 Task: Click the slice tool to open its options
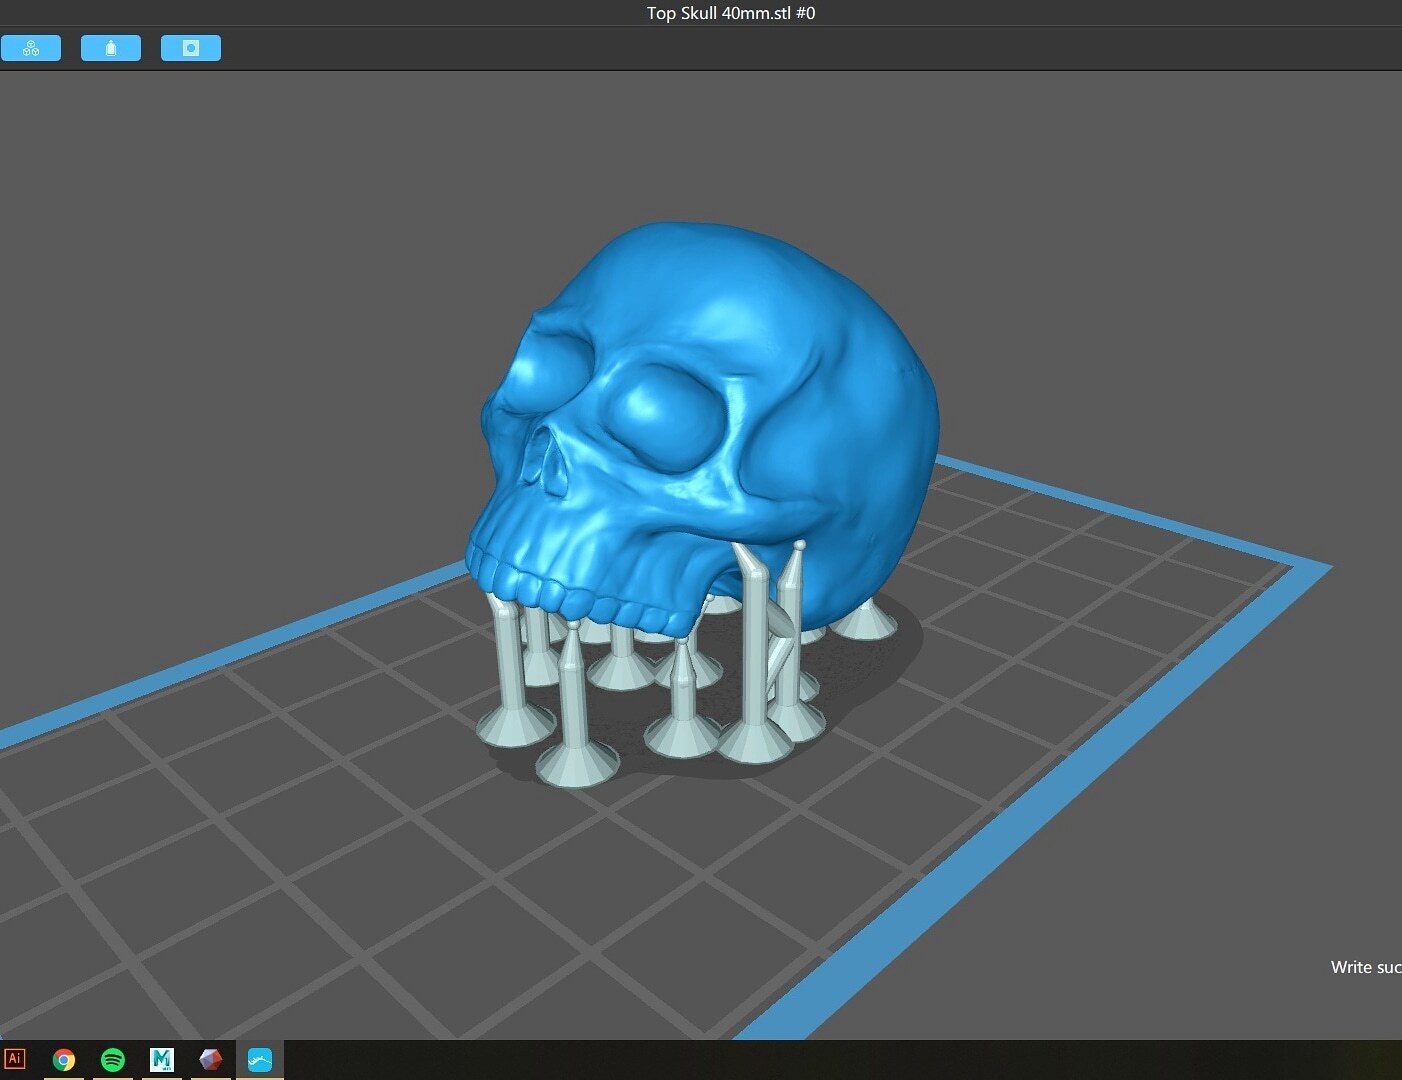190,47
